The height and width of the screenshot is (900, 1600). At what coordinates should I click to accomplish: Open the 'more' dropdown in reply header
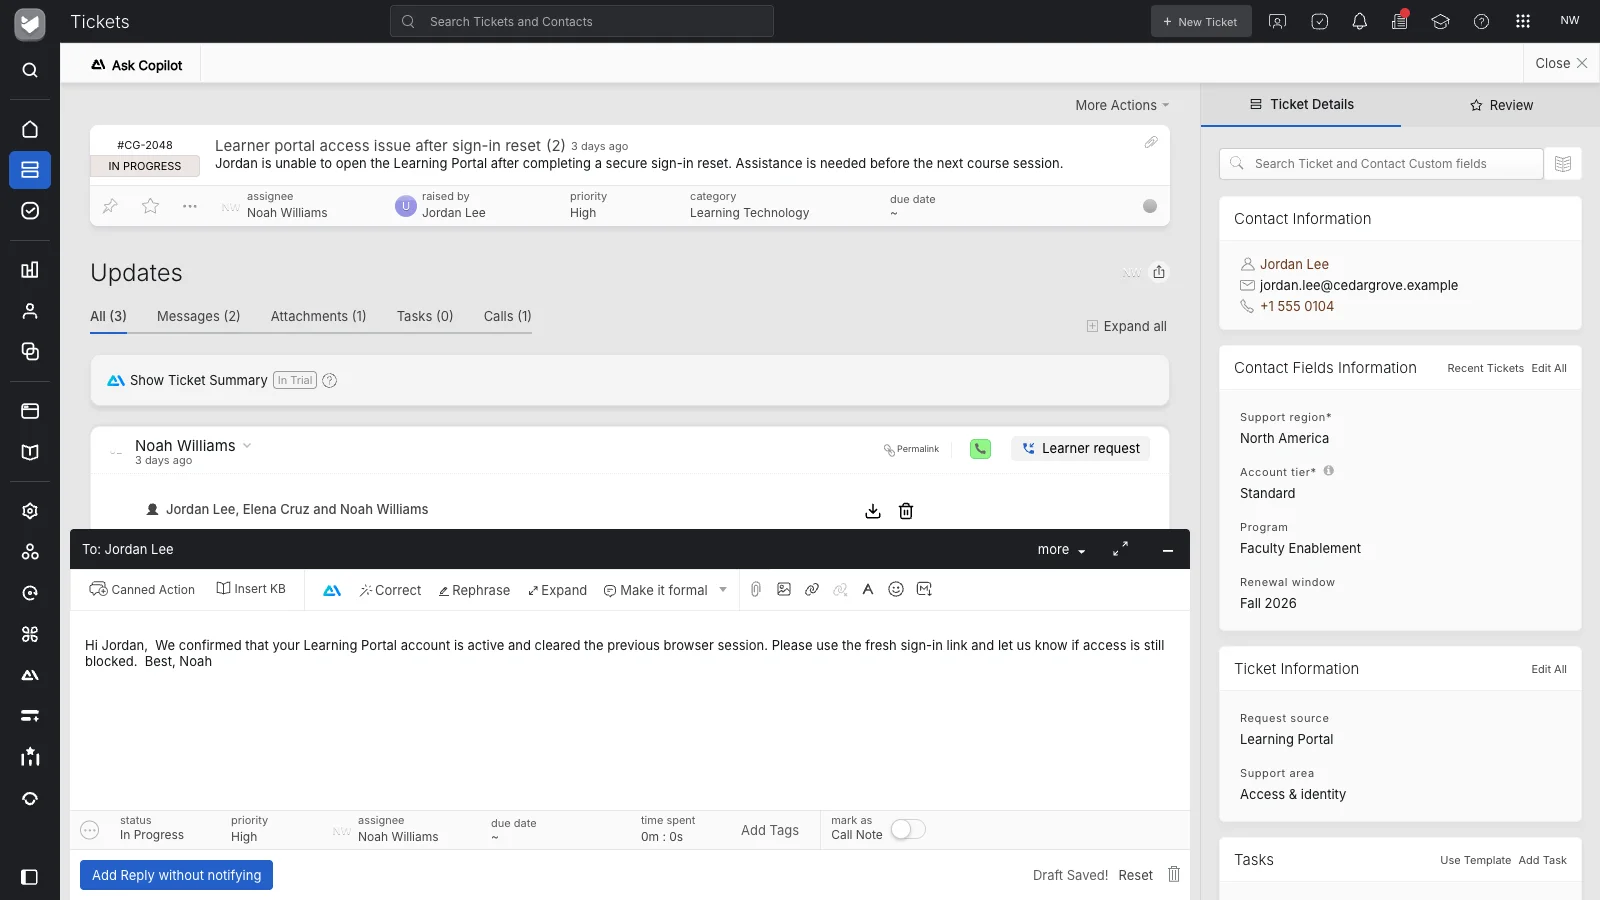[1061, 550]
